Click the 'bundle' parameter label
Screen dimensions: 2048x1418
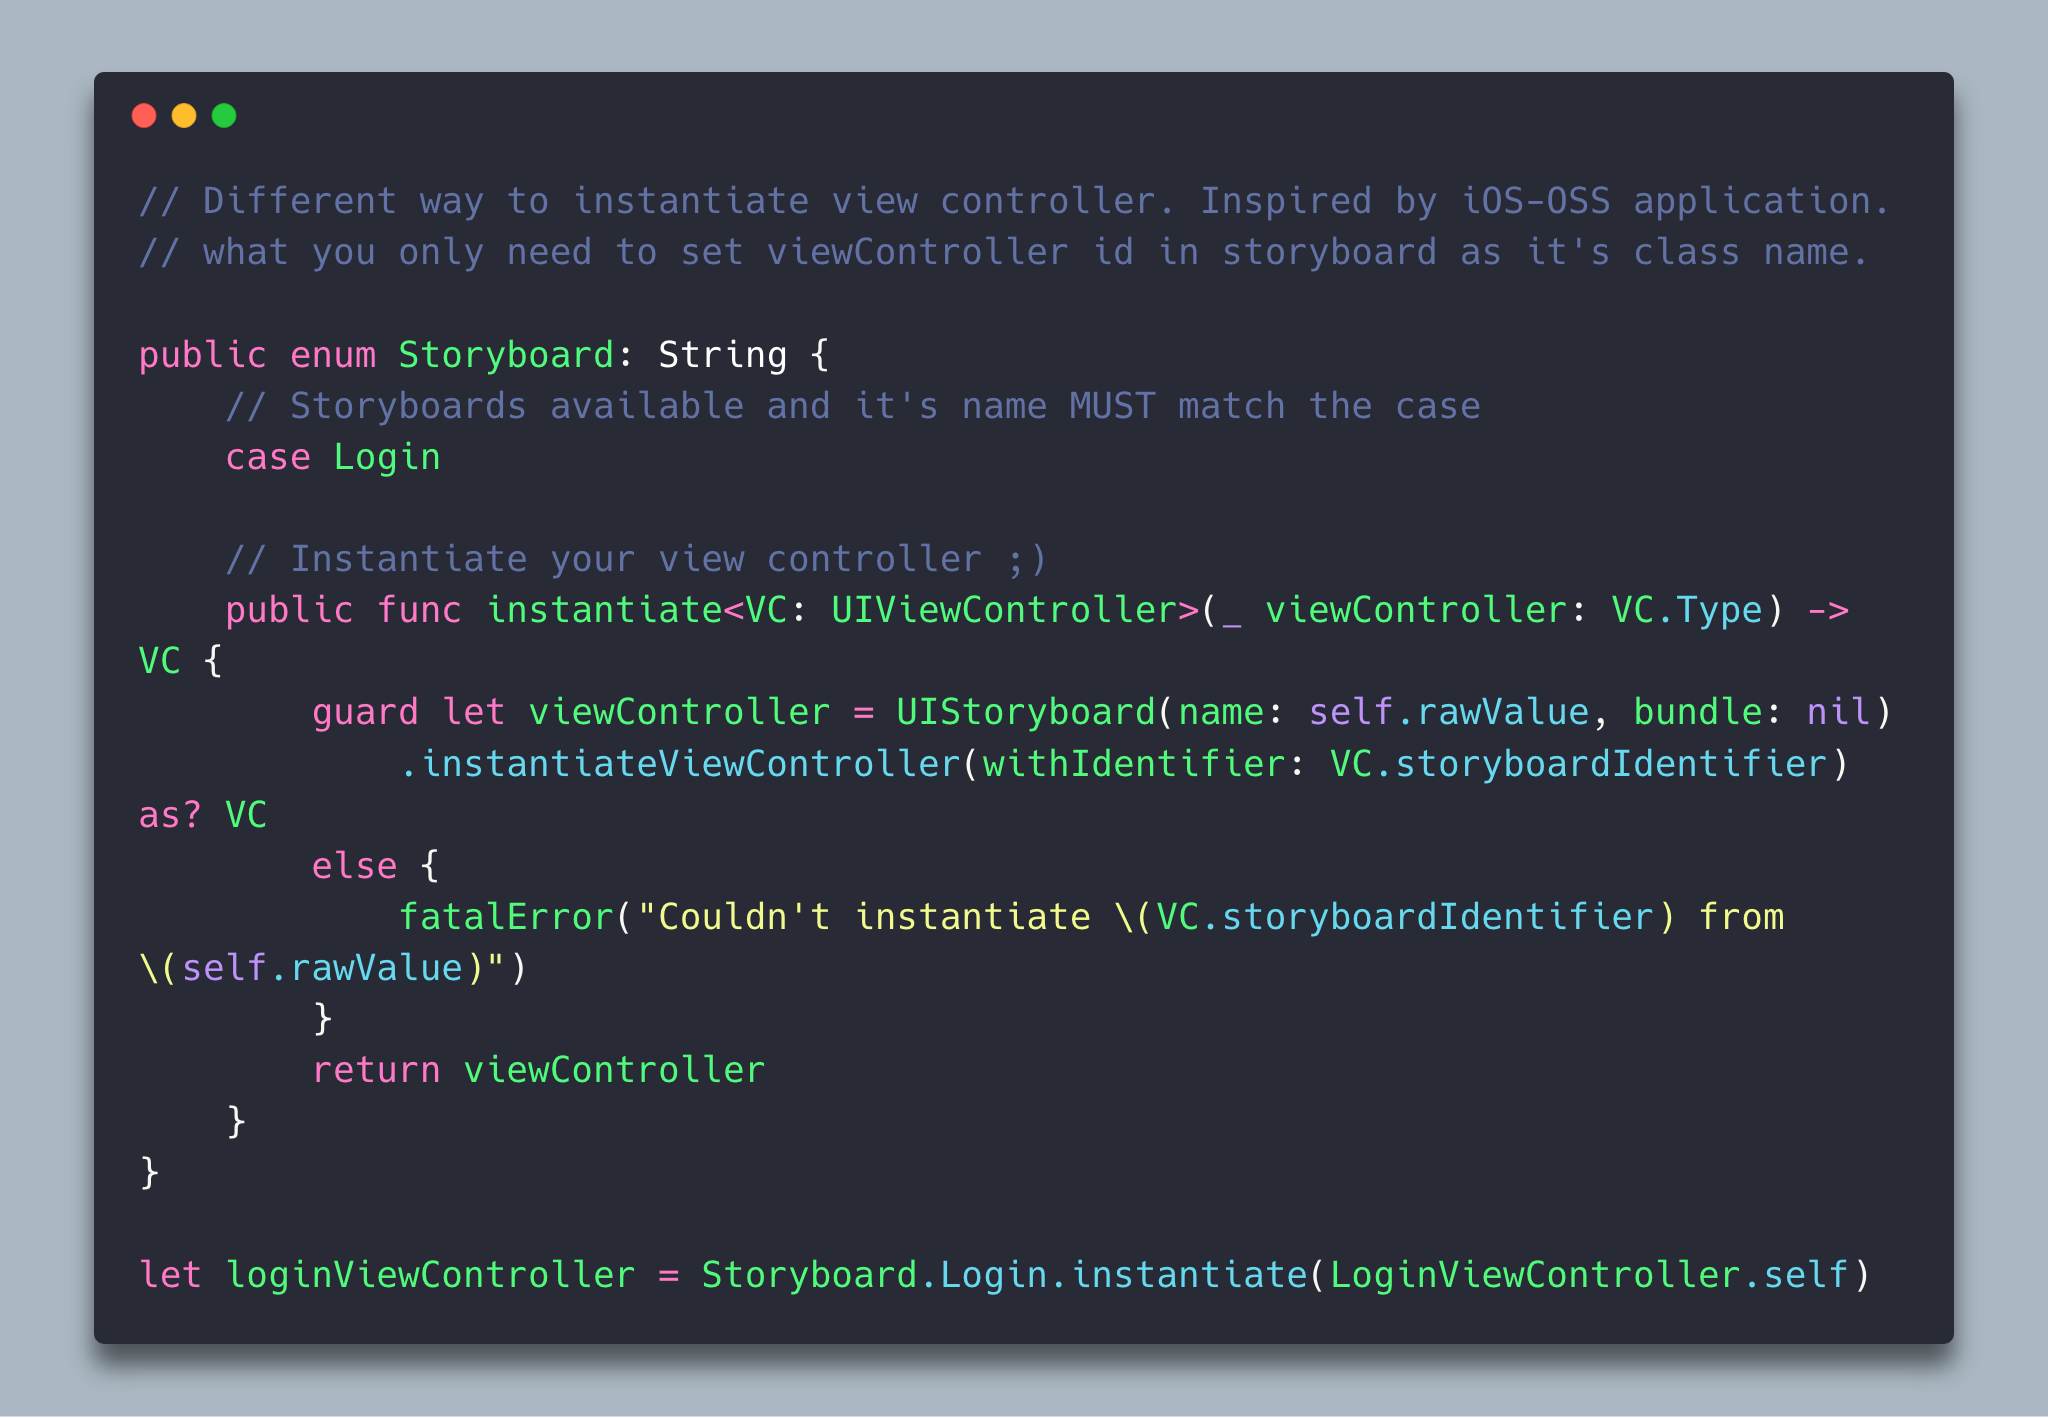click(1697, 712)
